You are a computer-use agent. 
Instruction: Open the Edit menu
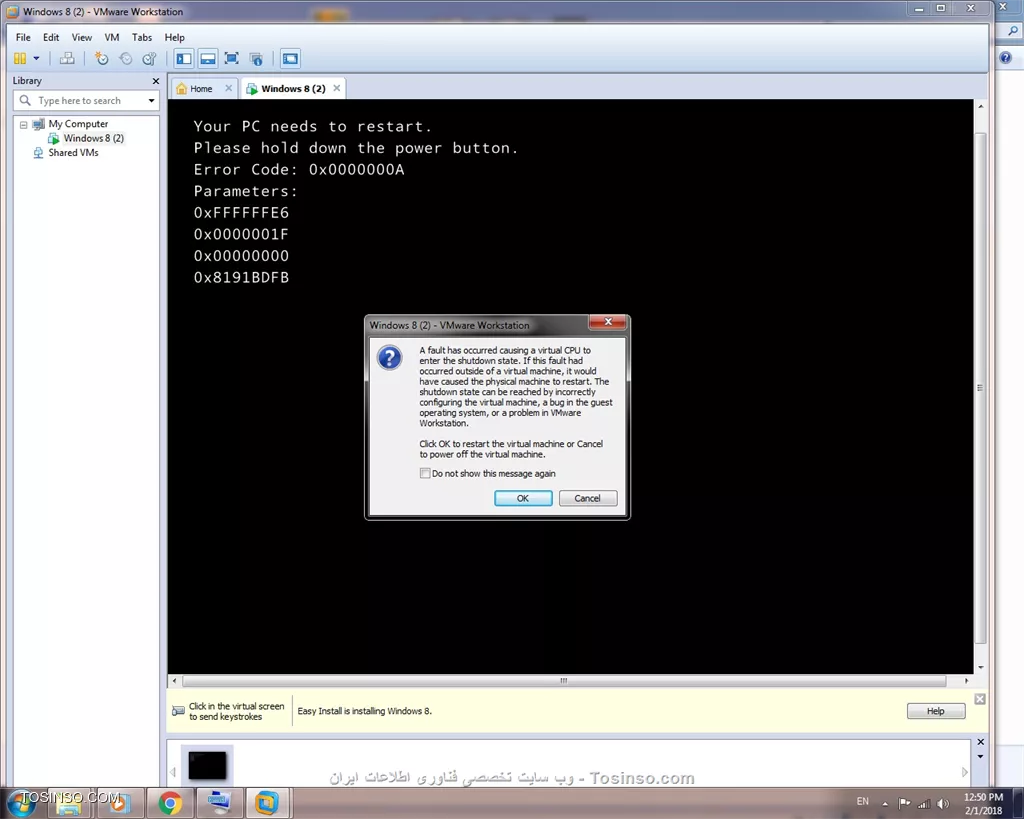point(51,37)
